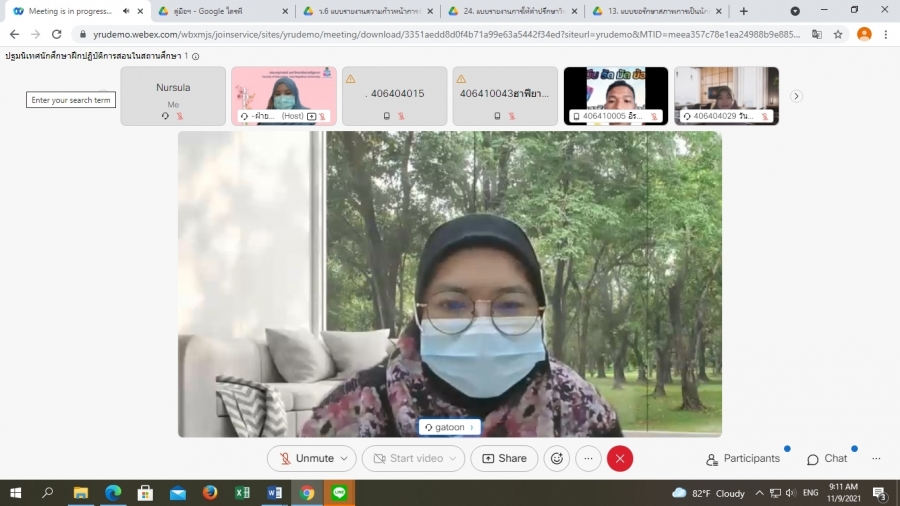Click the Share content button
Screen dimensions: 900x506
[x=504, y=458]
